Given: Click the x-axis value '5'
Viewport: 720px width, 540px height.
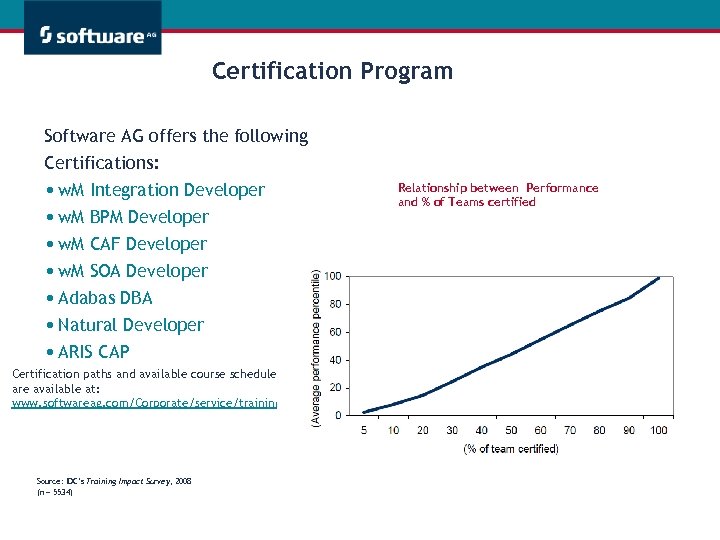Looking at the screenshot, I should tap(364, 430).
